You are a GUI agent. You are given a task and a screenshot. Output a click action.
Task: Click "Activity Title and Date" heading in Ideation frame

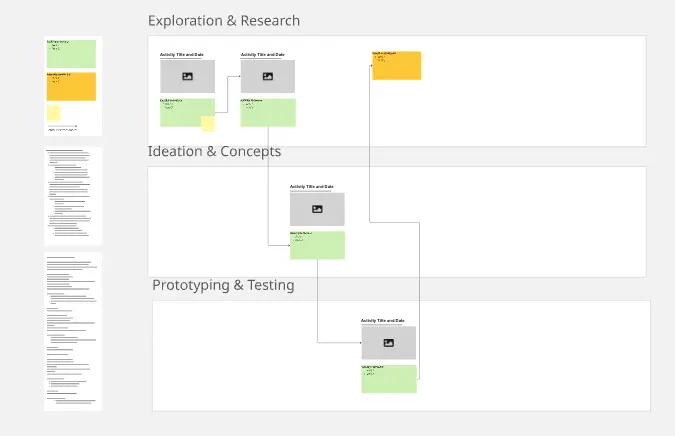coord(312,186)
